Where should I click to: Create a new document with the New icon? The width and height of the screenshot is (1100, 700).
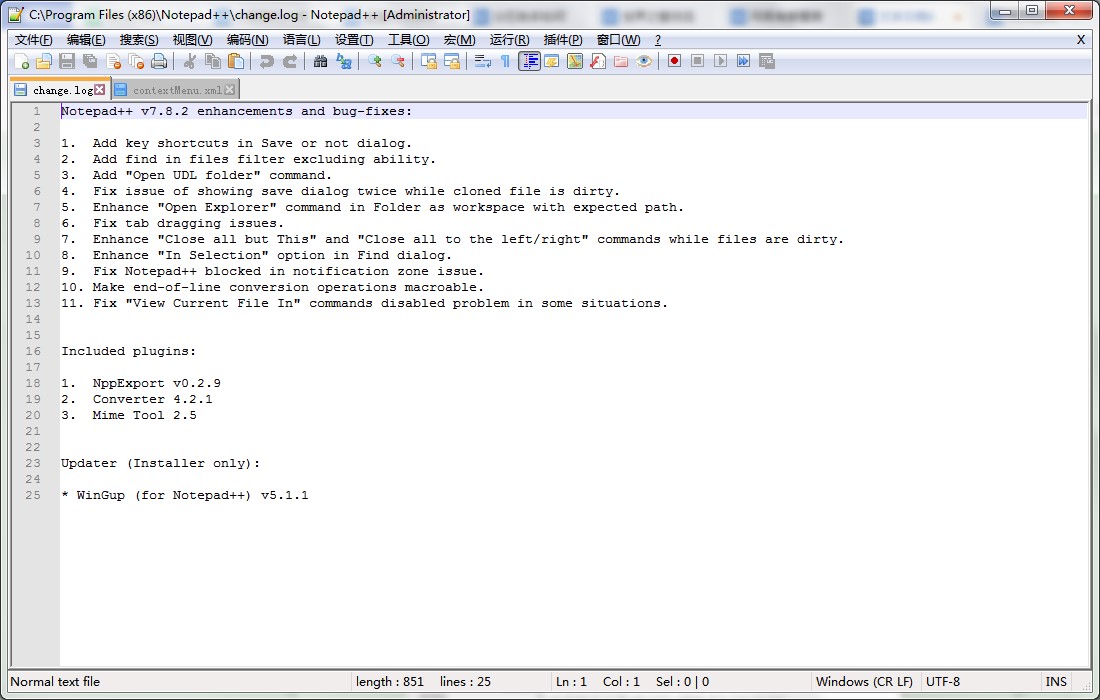tap(22, 61)
